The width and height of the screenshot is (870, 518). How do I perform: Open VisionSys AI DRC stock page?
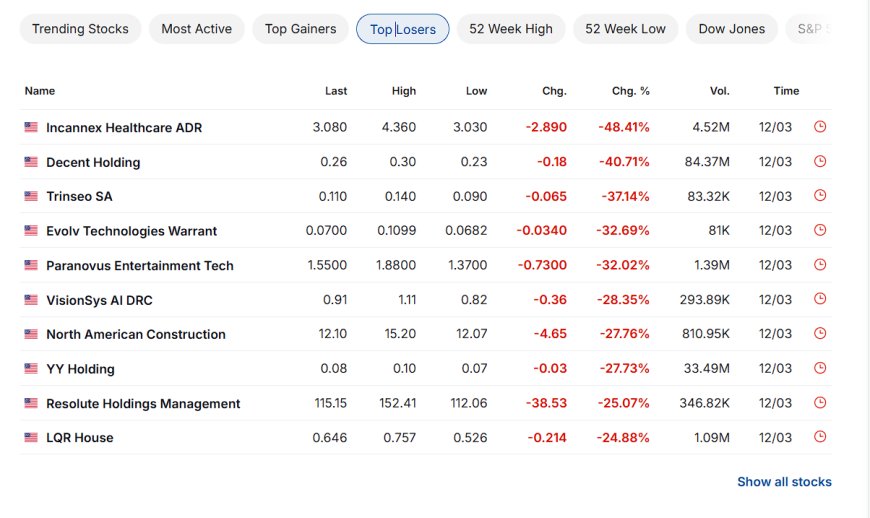click(99, 300)
